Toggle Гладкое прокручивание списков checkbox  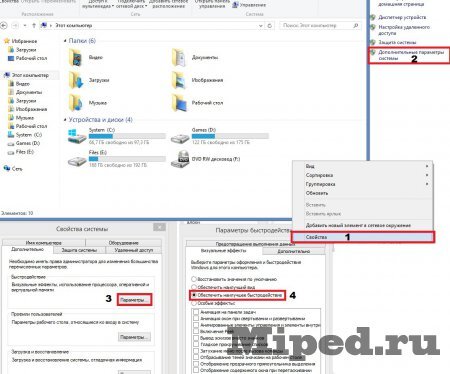pyautogui.click(x=196, y=344)
